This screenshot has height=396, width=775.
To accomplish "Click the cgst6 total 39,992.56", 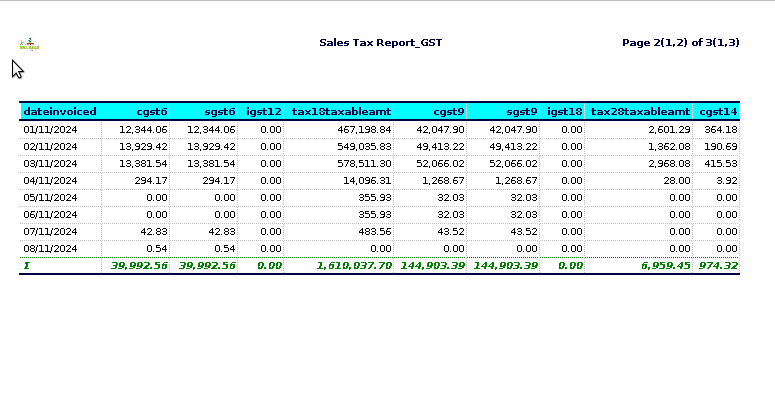I will click(139, 265).
